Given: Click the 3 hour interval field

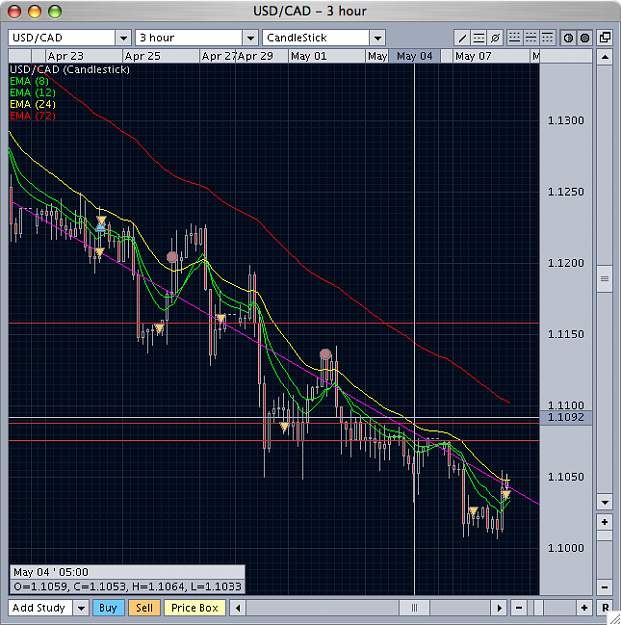Looking at the screenshot, I should coord(189,38).
